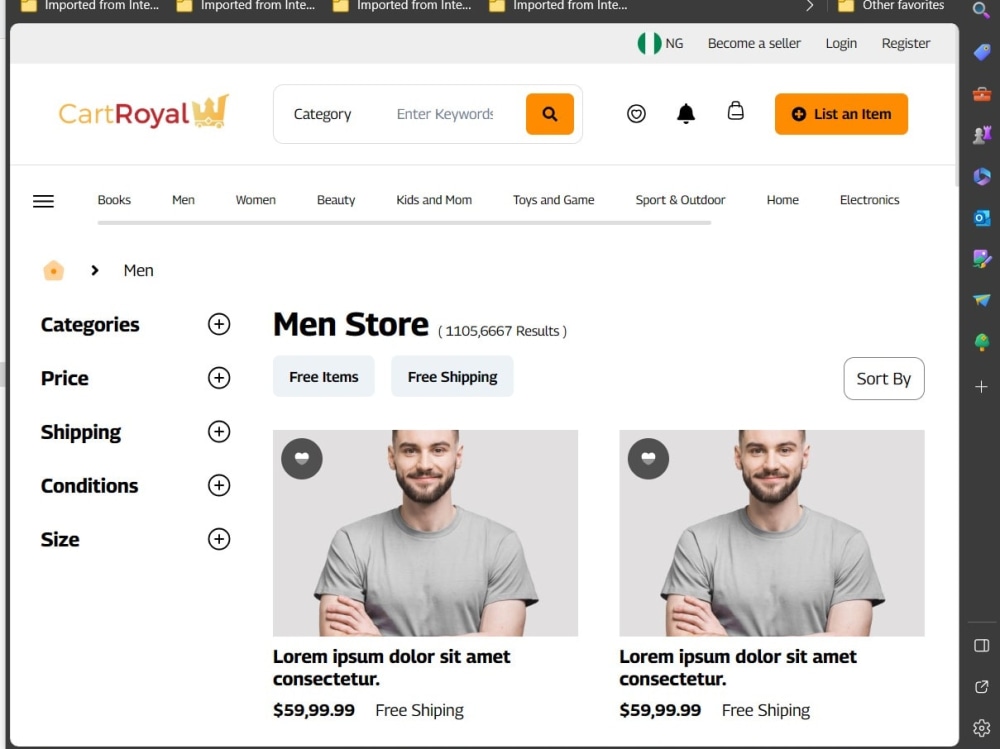
Task: Click the Enter Keywords search field
Action: coord(445,114)
